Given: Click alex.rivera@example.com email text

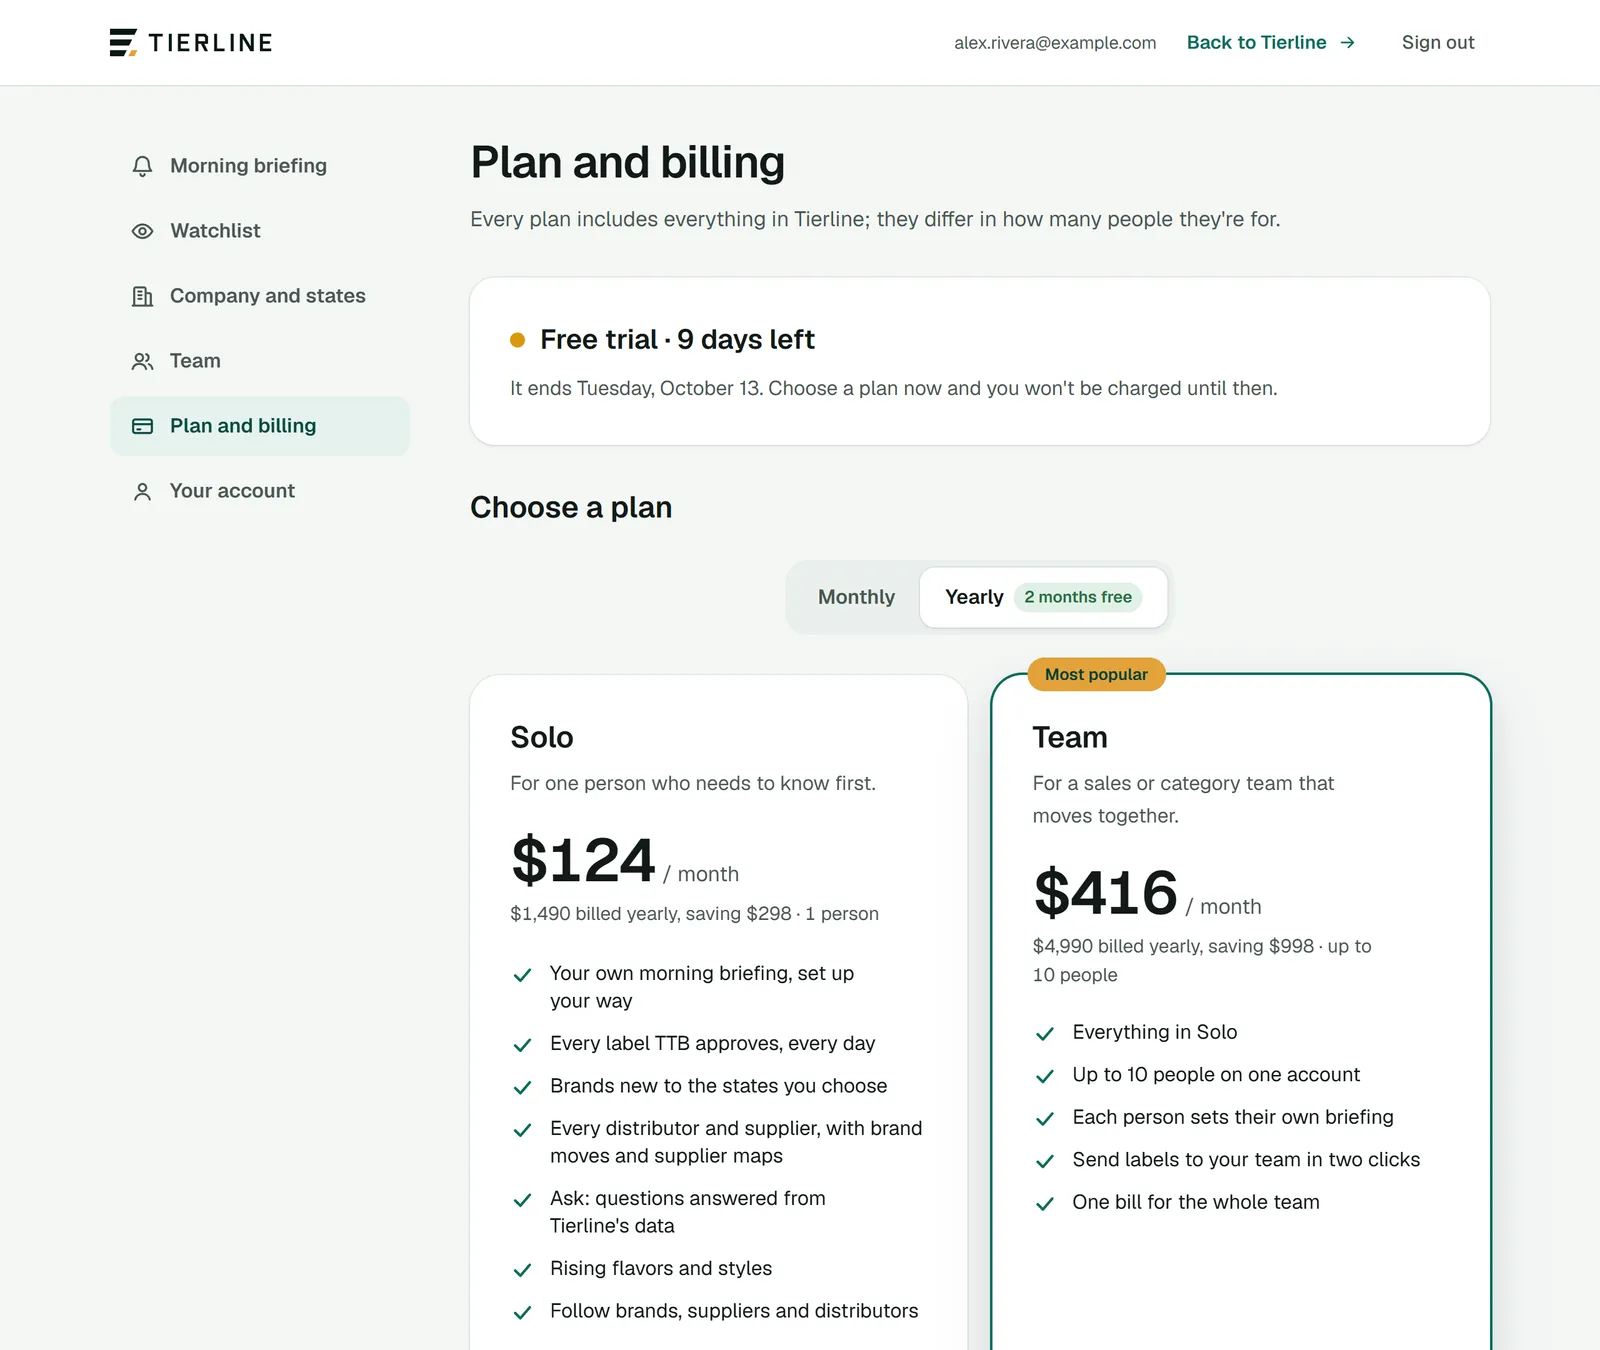Looking at the screenshot, I should [1055, 43].
